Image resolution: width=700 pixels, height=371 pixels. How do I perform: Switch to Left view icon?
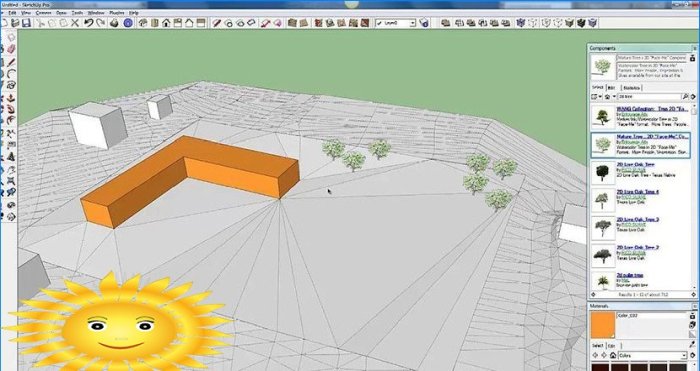[201, 23]
